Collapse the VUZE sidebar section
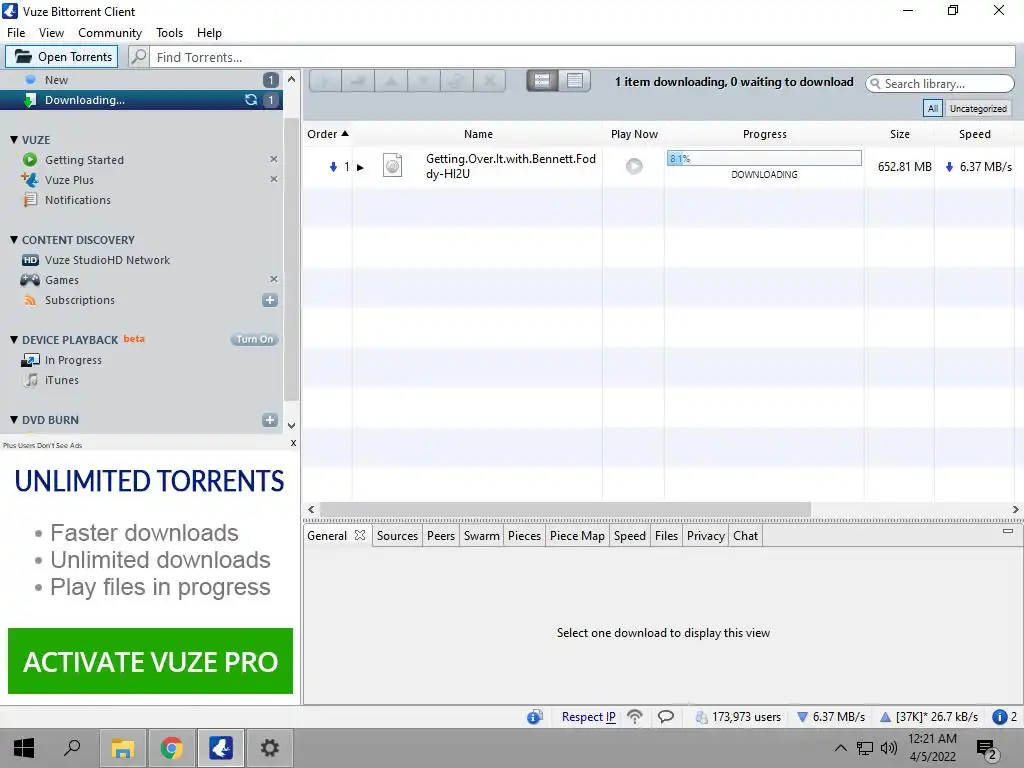1024x768 pixels. (14, 140)
